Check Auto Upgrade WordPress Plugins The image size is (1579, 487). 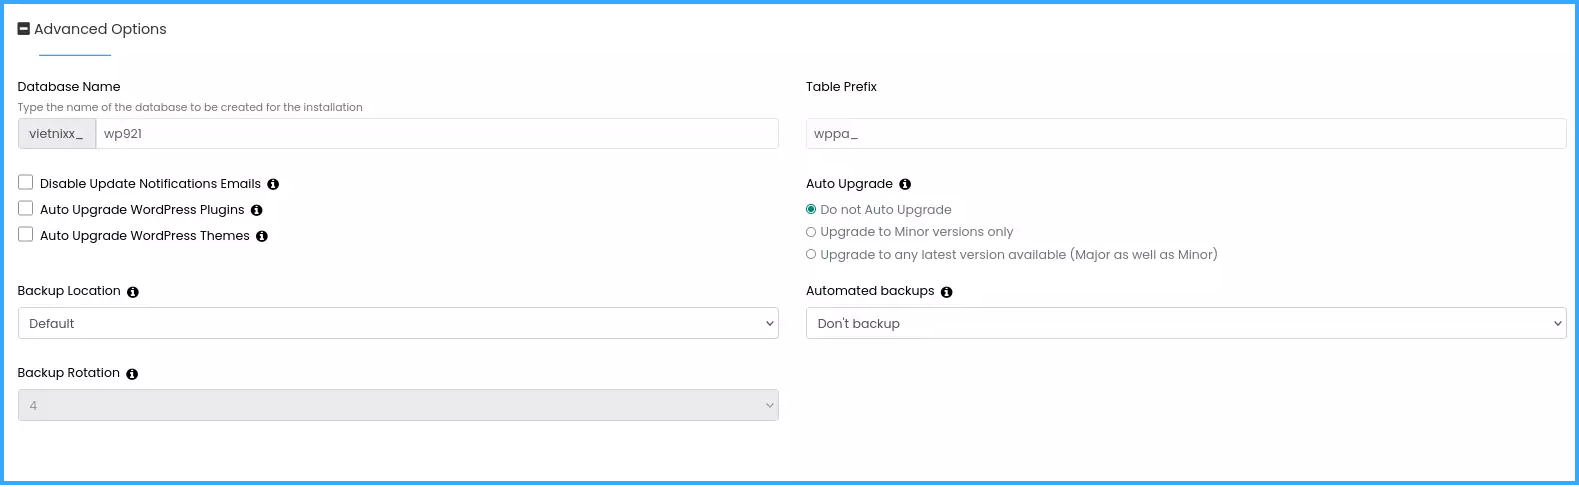point(26,209)
